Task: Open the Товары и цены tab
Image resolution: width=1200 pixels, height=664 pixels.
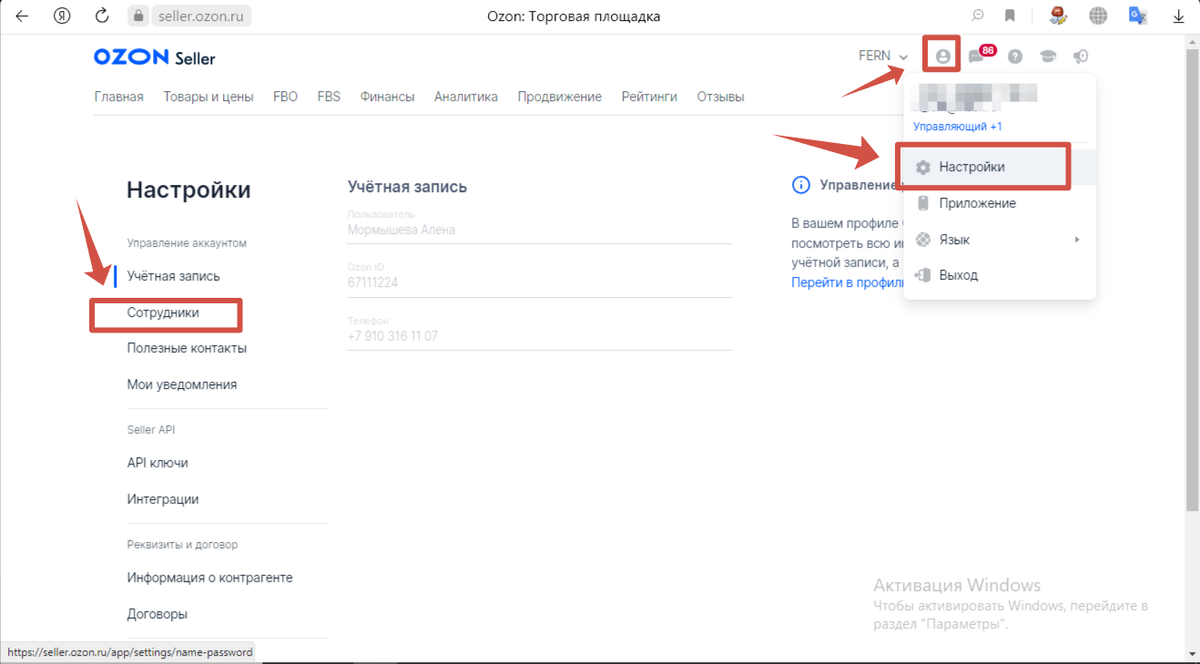Action: pyautogui.click(x=208, y=97)
